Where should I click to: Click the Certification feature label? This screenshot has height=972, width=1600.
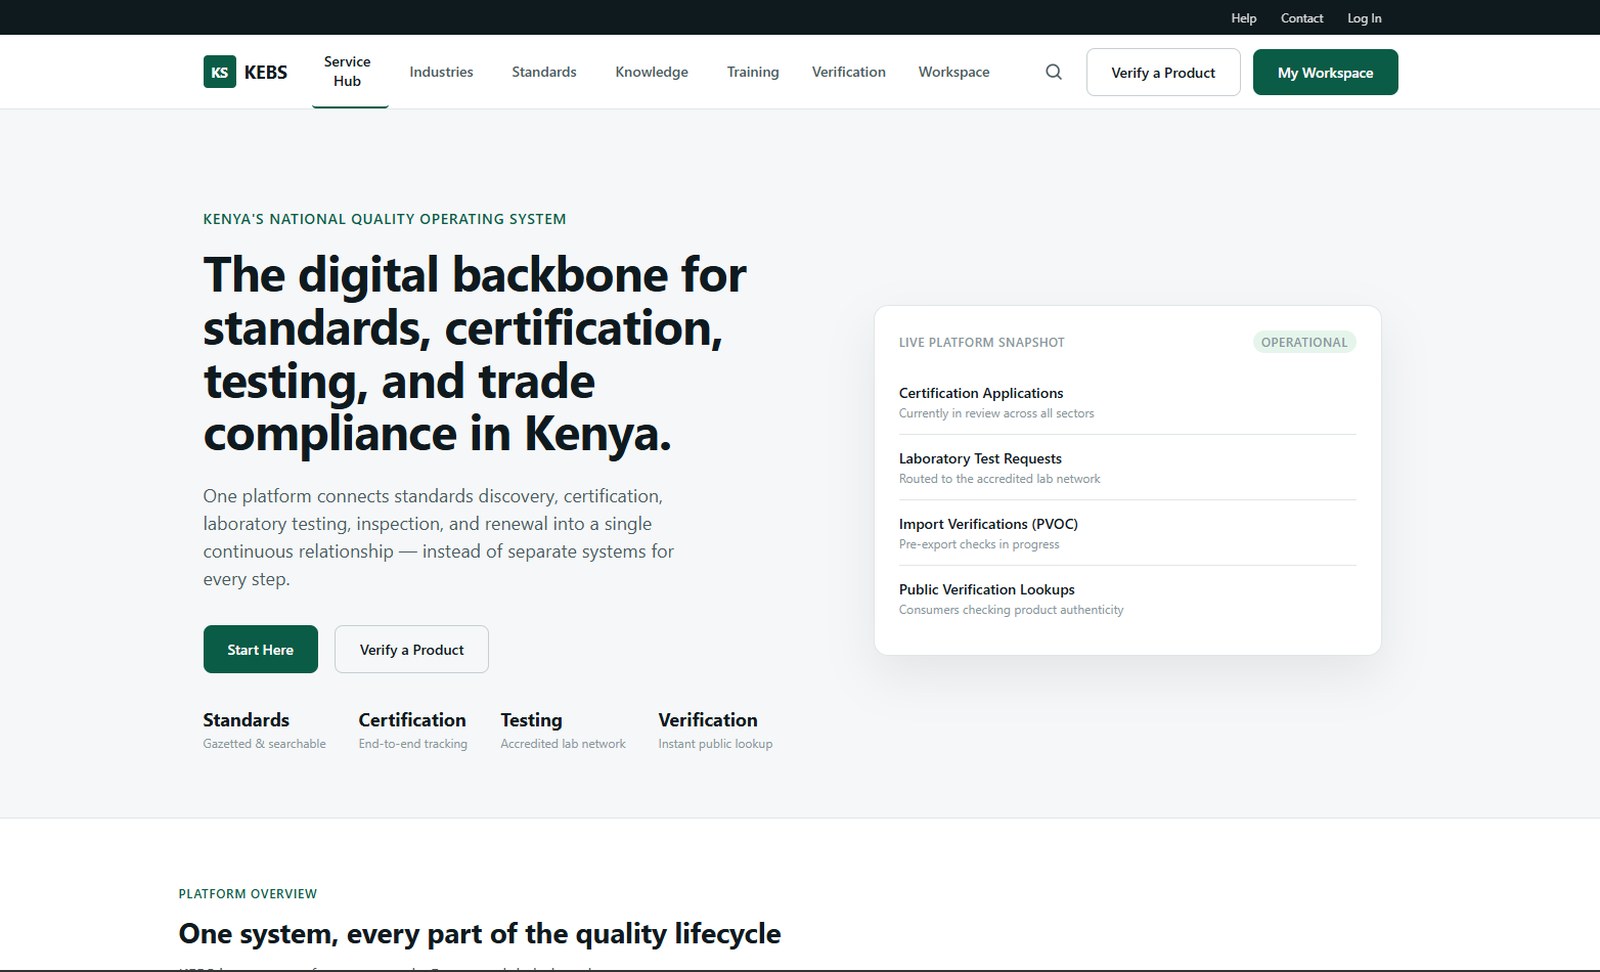point(412,720)
